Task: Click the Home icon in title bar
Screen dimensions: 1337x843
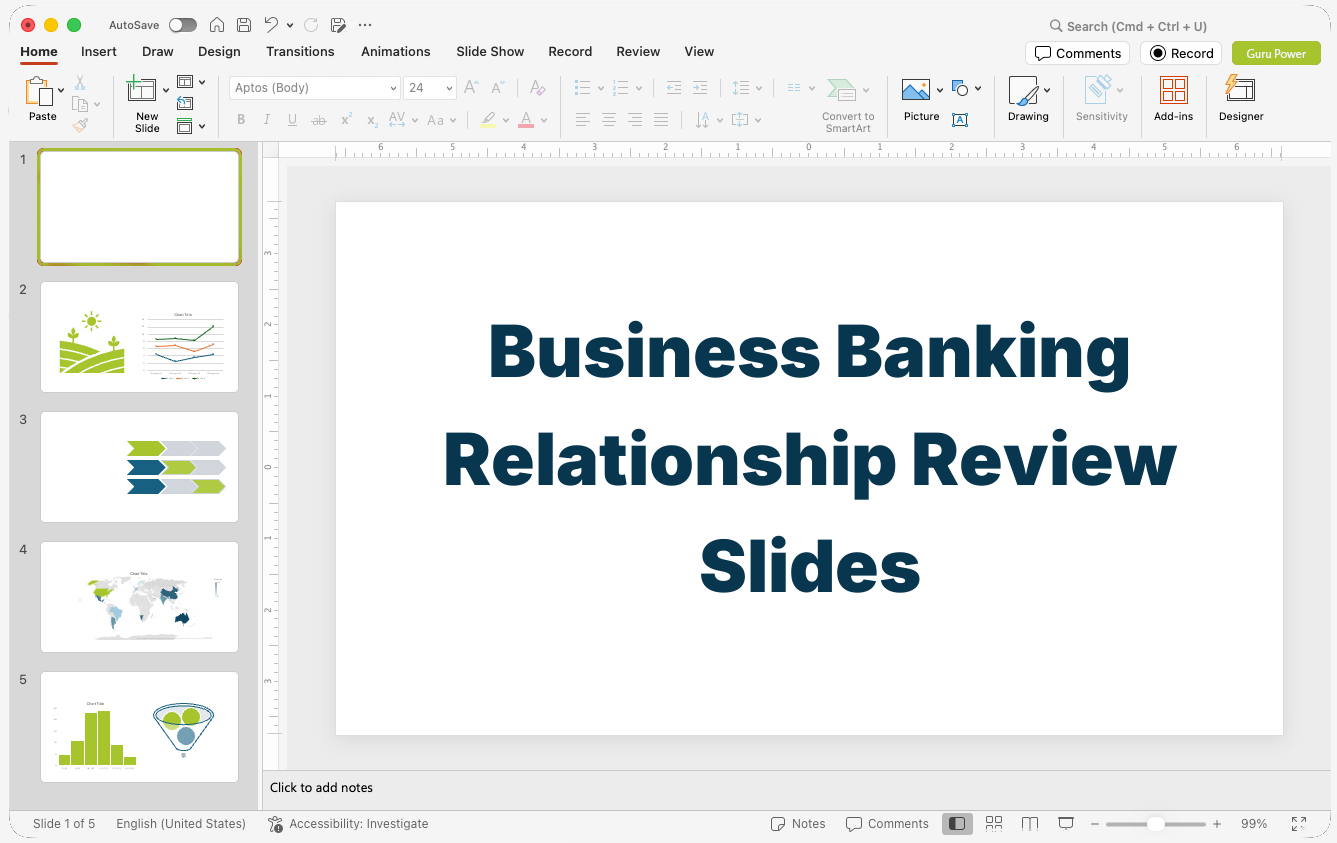Action: [217, 25]
